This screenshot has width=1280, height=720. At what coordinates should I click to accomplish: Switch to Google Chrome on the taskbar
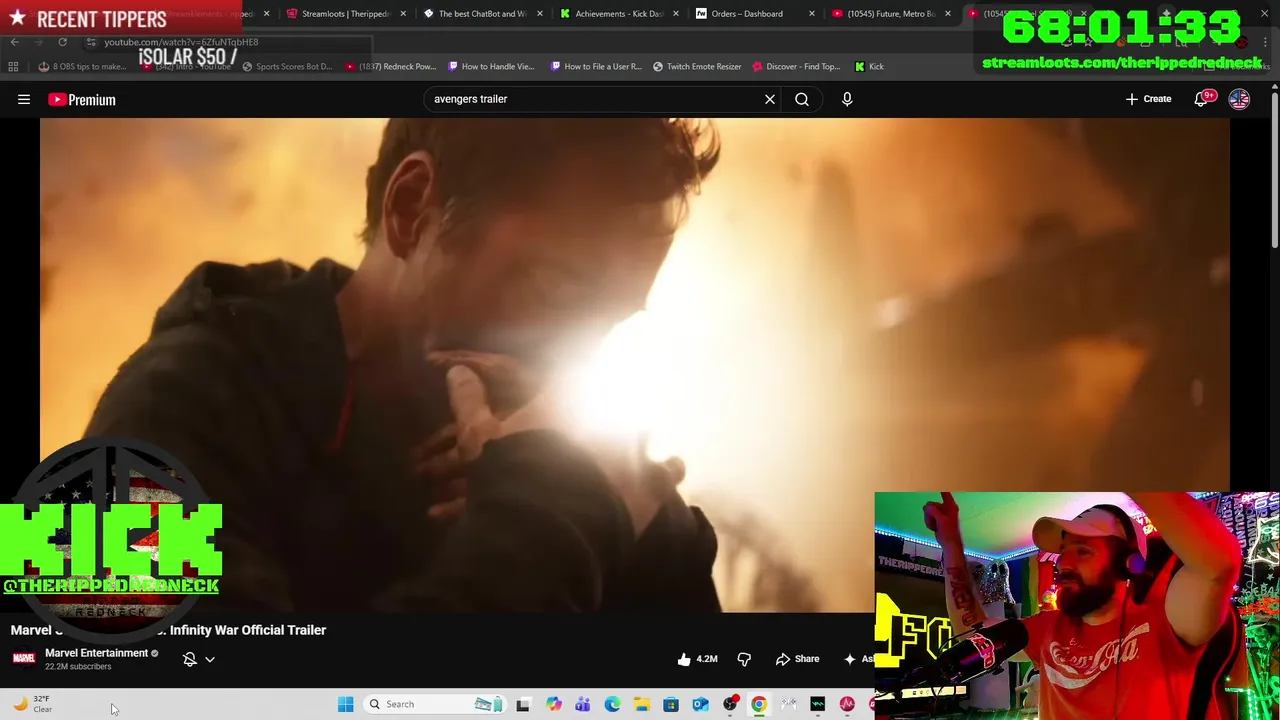click(759, 704)
